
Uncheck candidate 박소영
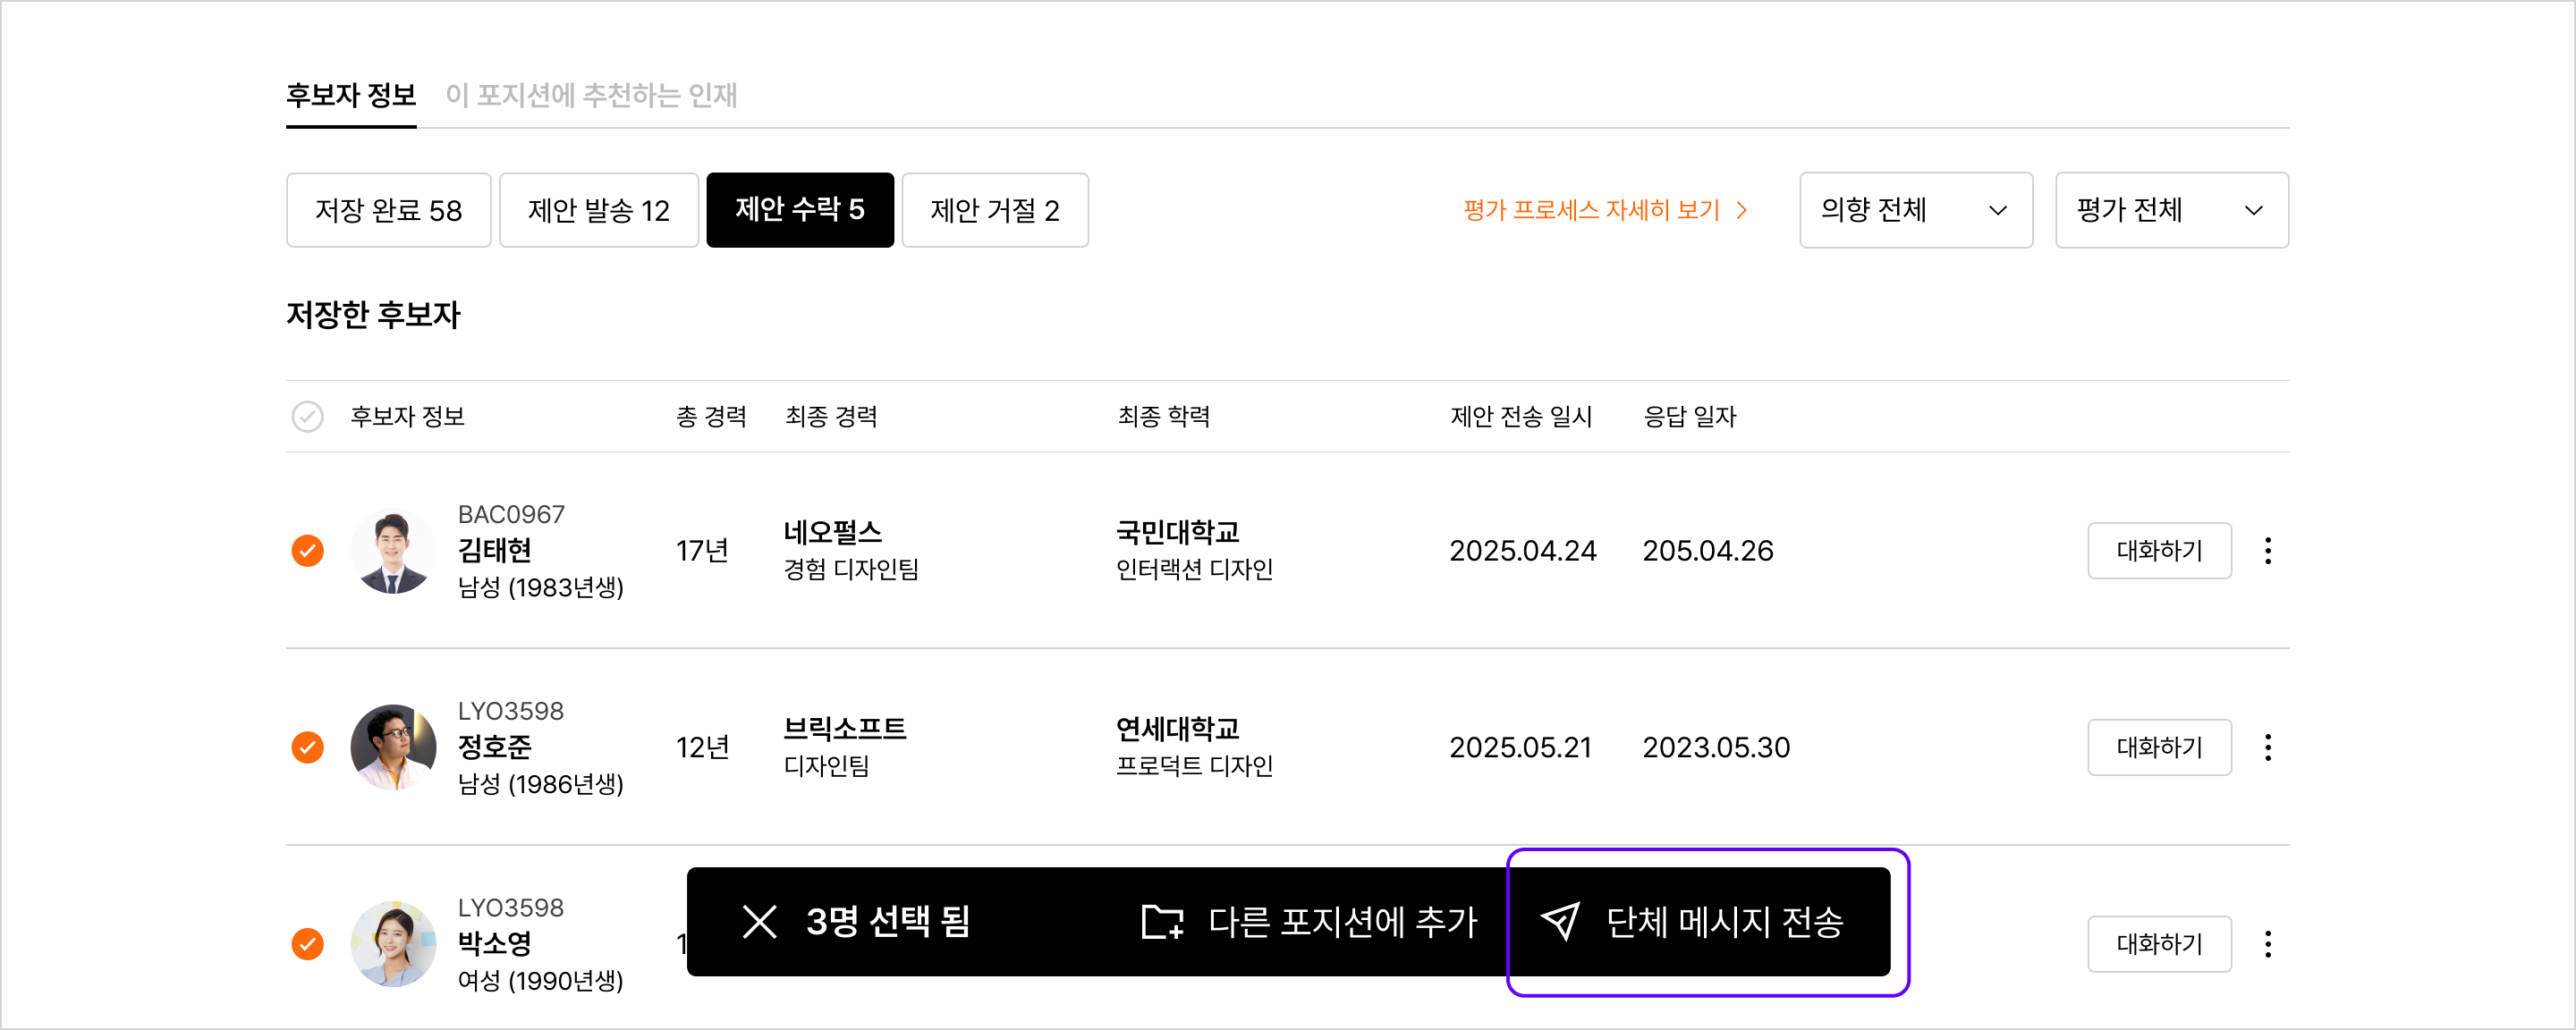307,944
